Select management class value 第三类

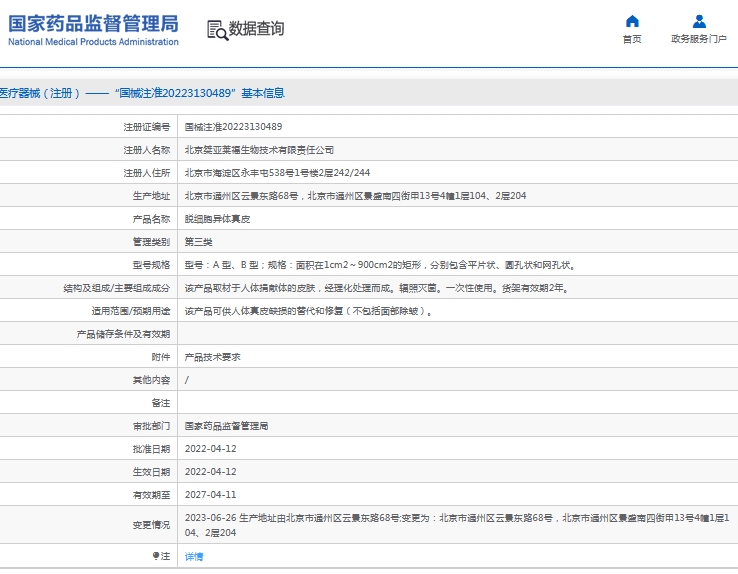(199, 242)
